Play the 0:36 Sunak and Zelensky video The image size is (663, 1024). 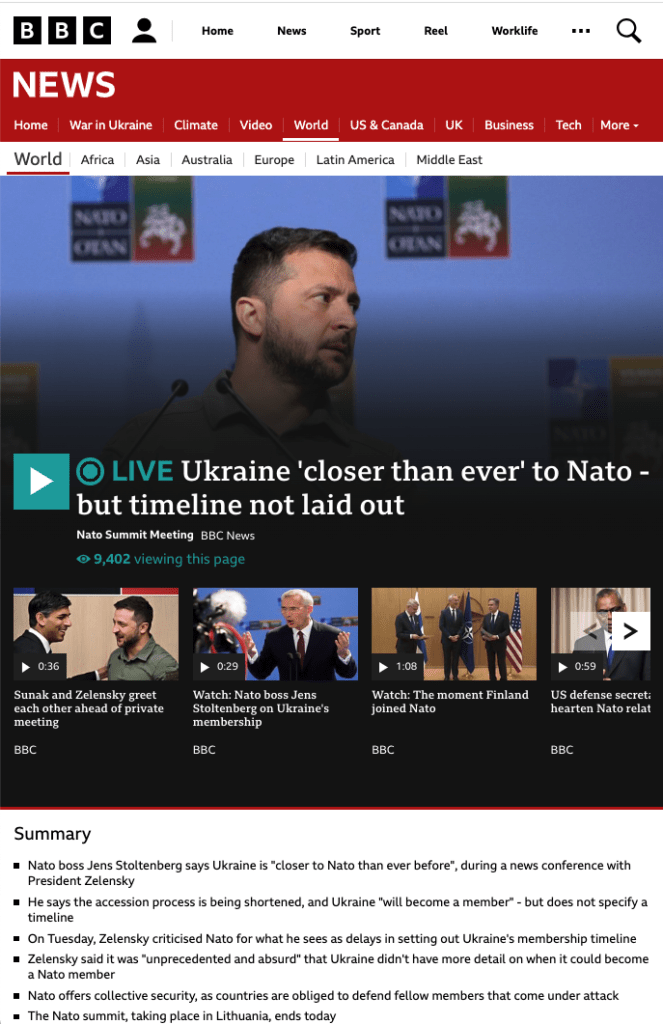[x=96, y=634]
